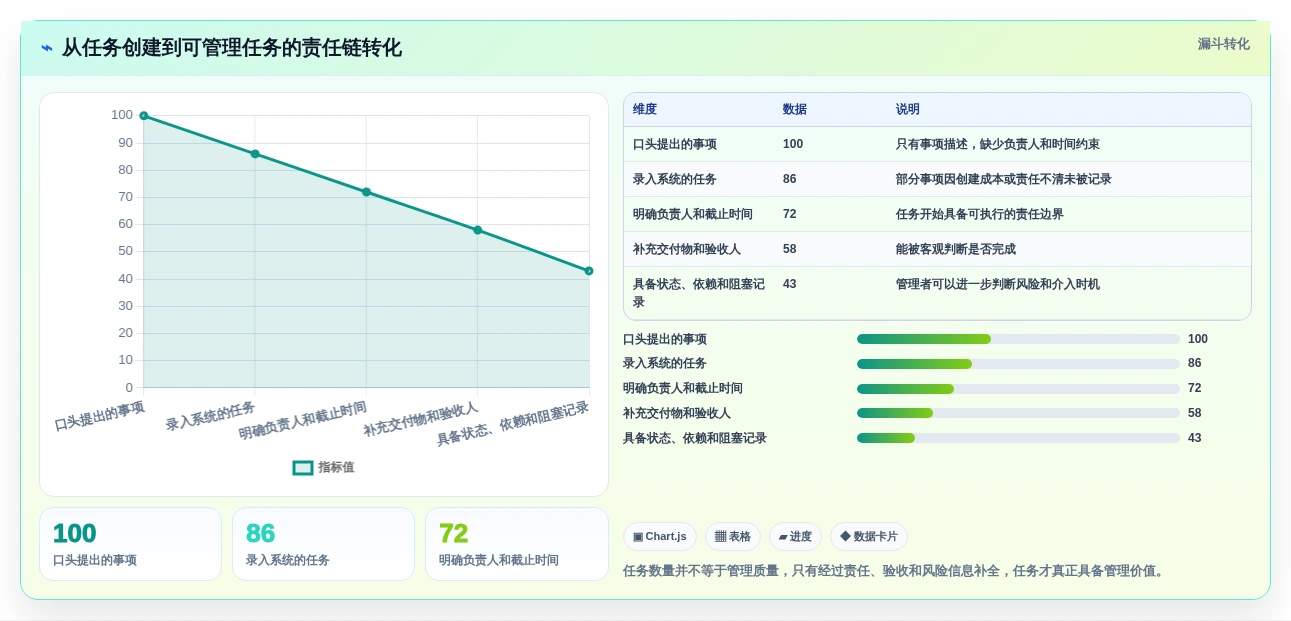The width and height of the screenshot is (1291, 621).
Task: Click description 能被客观判断是否完成
Action: tap(956, 250)
